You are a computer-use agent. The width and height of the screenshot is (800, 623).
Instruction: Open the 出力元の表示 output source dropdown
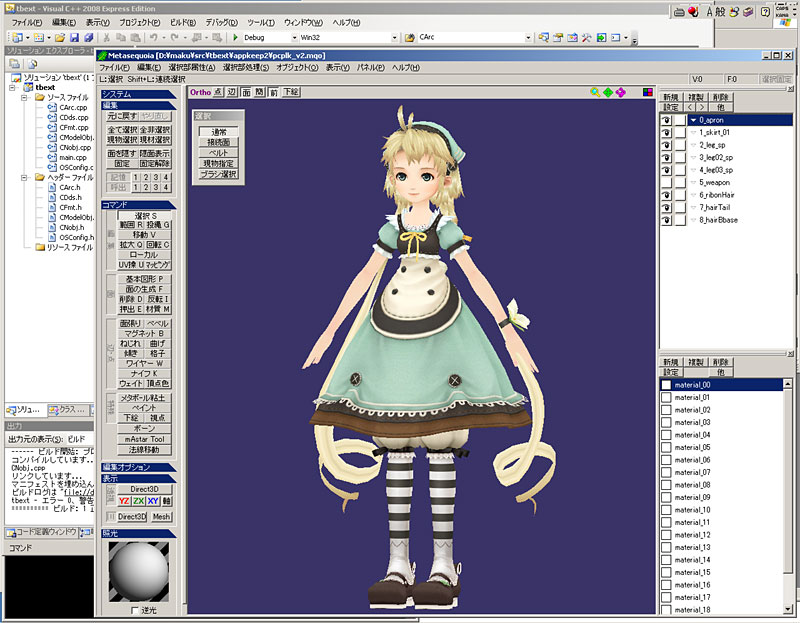(x=80, y=439)
